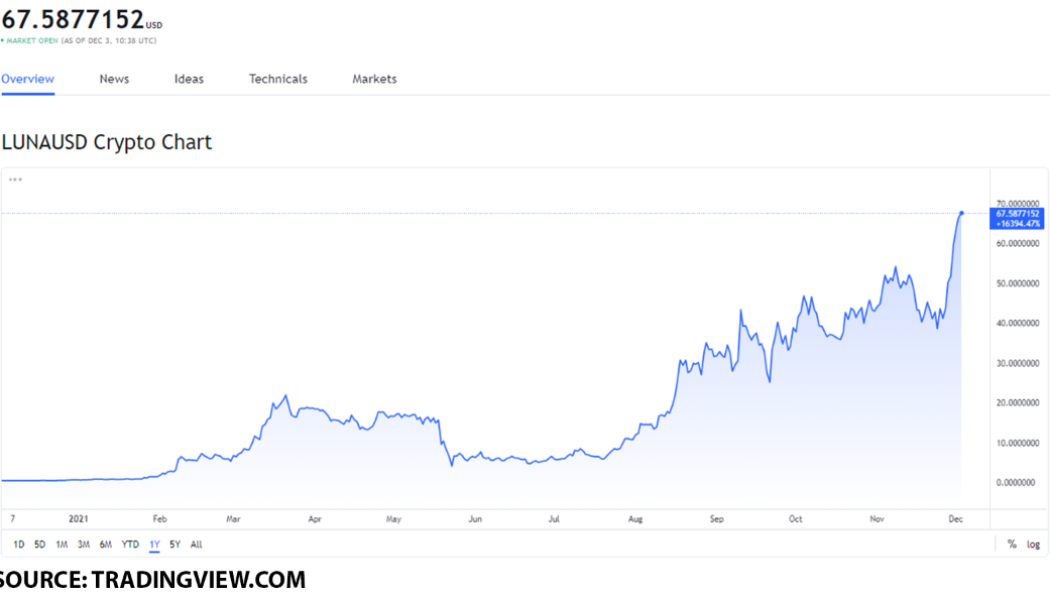Open the Technicals tab
The width and height of the screenshot is (1050, 600).
277,78
